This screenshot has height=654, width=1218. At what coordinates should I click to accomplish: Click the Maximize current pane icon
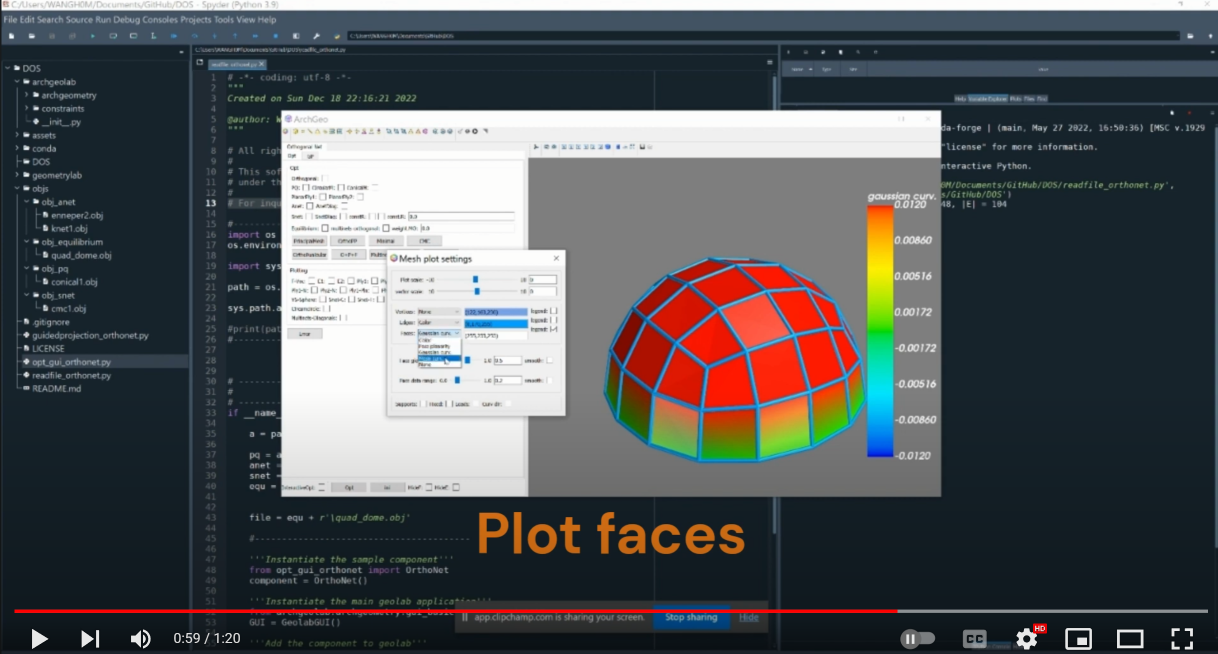(x=295, y=35)
